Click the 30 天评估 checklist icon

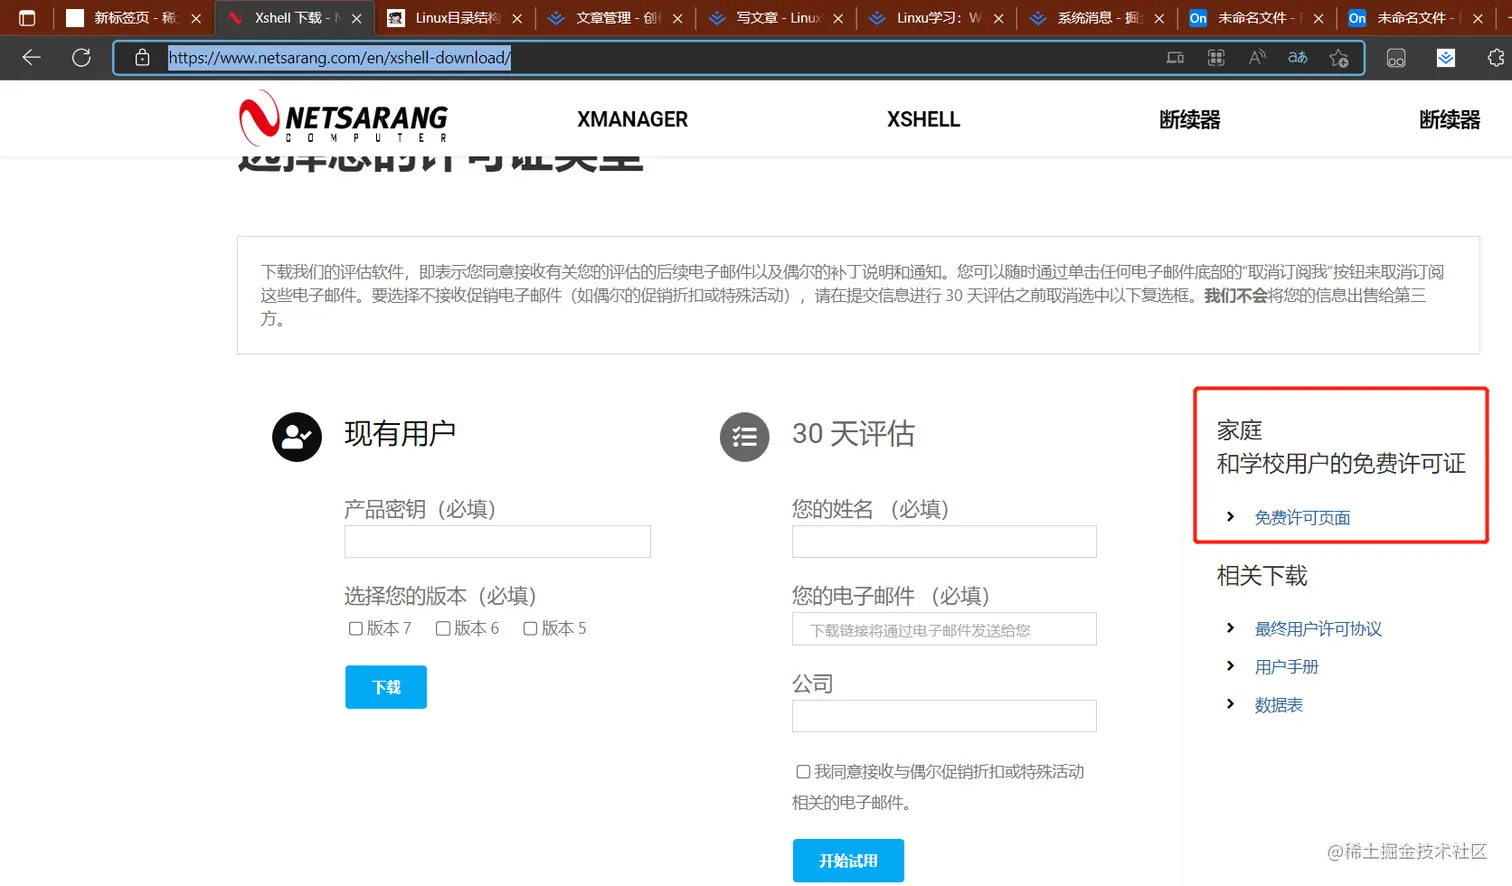pyautogui.click(x=745, y=437)
